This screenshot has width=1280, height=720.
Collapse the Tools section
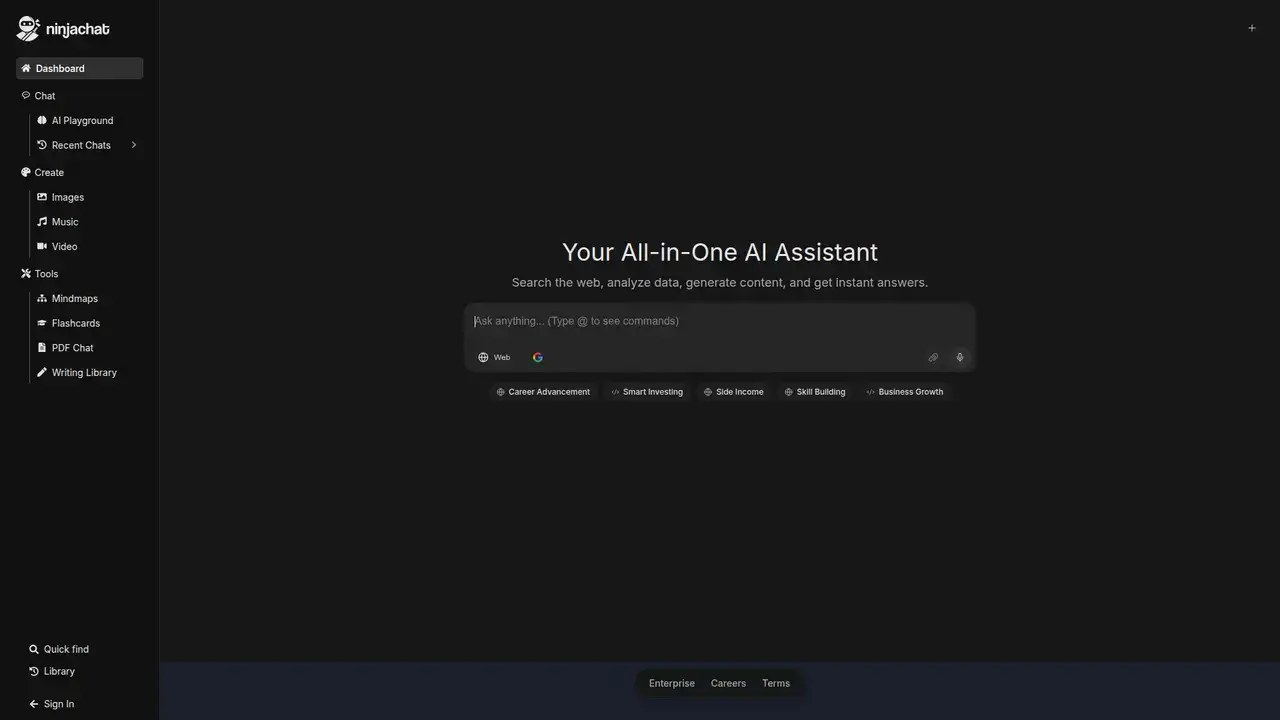tap(46, 274)
